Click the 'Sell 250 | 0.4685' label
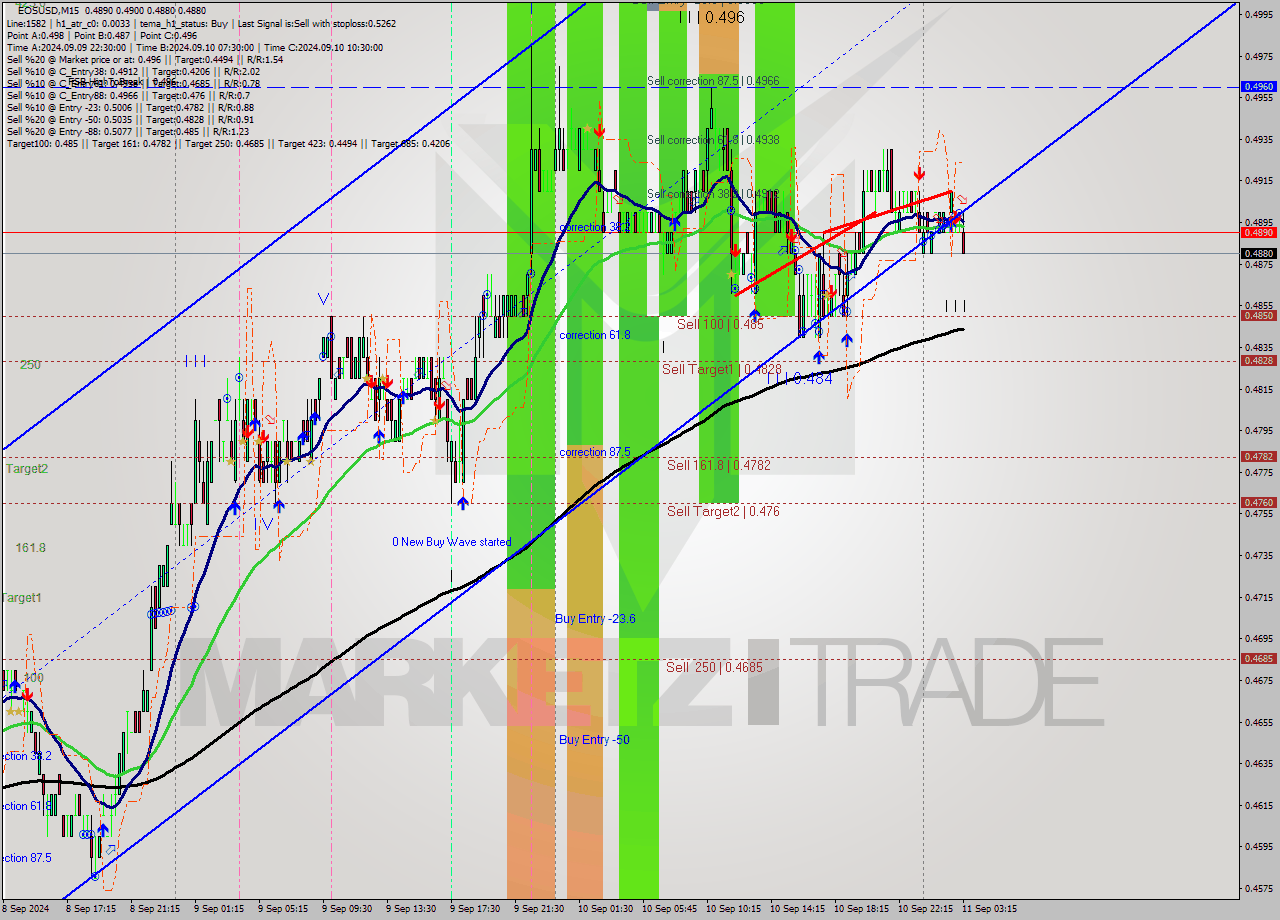 click(x=715, y=667)
